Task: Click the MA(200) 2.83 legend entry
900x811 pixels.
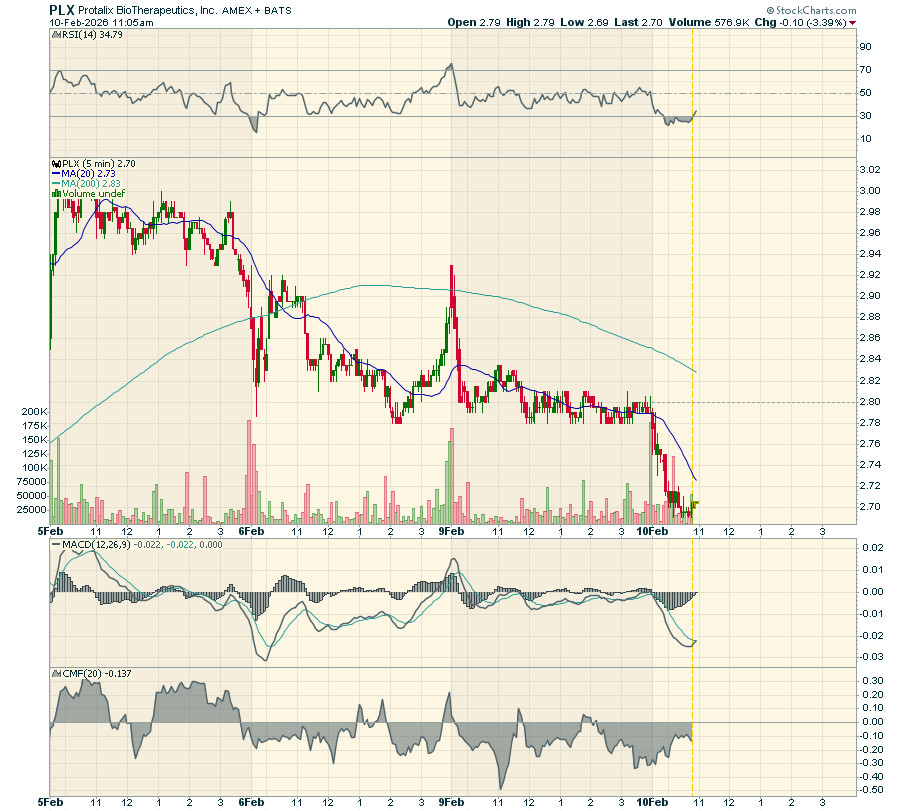Action: [x=91, y=184]
